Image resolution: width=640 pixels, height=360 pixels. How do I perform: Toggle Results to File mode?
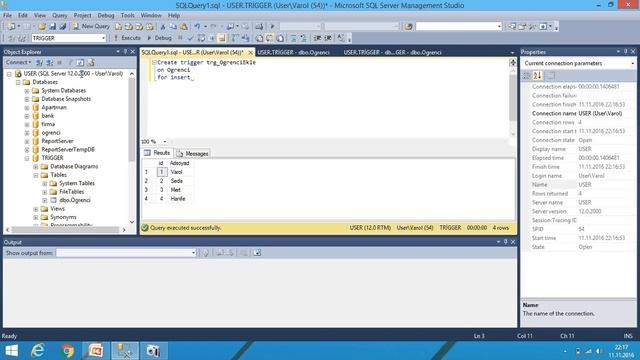[281, 38]
